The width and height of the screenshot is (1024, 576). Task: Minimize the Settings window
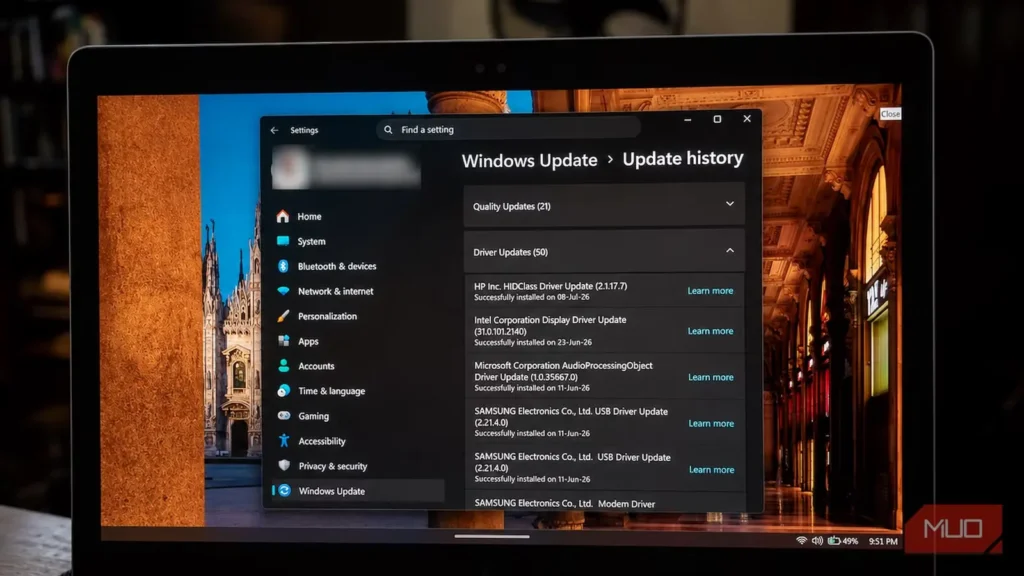coord(688,120)
